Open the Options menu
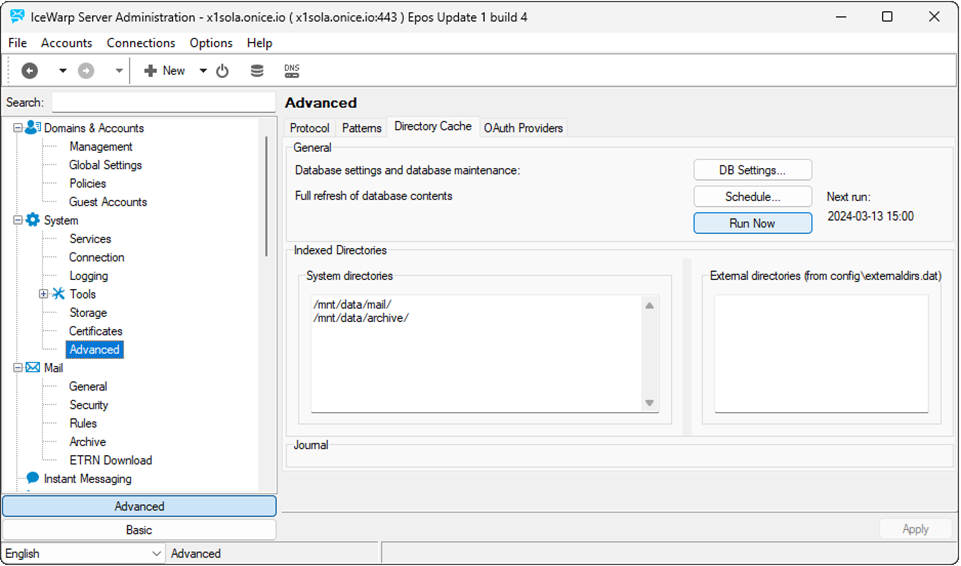The image size is (961, 566). click(x=211, y=43)
